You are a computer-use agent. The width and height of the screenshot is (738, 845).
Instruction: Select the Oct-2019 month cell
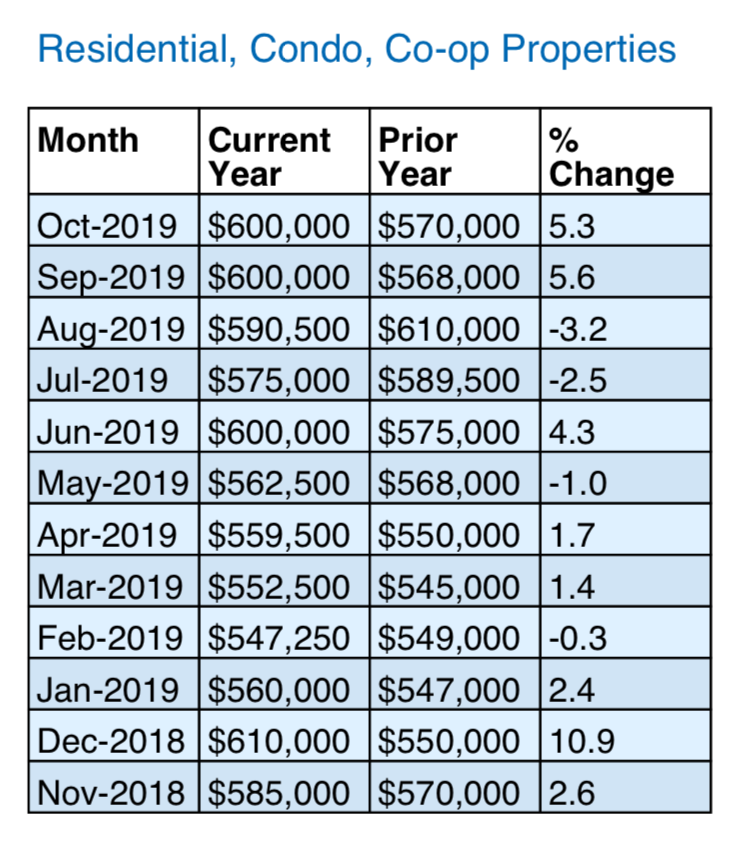pyautogui.click(x=108, y=225)
